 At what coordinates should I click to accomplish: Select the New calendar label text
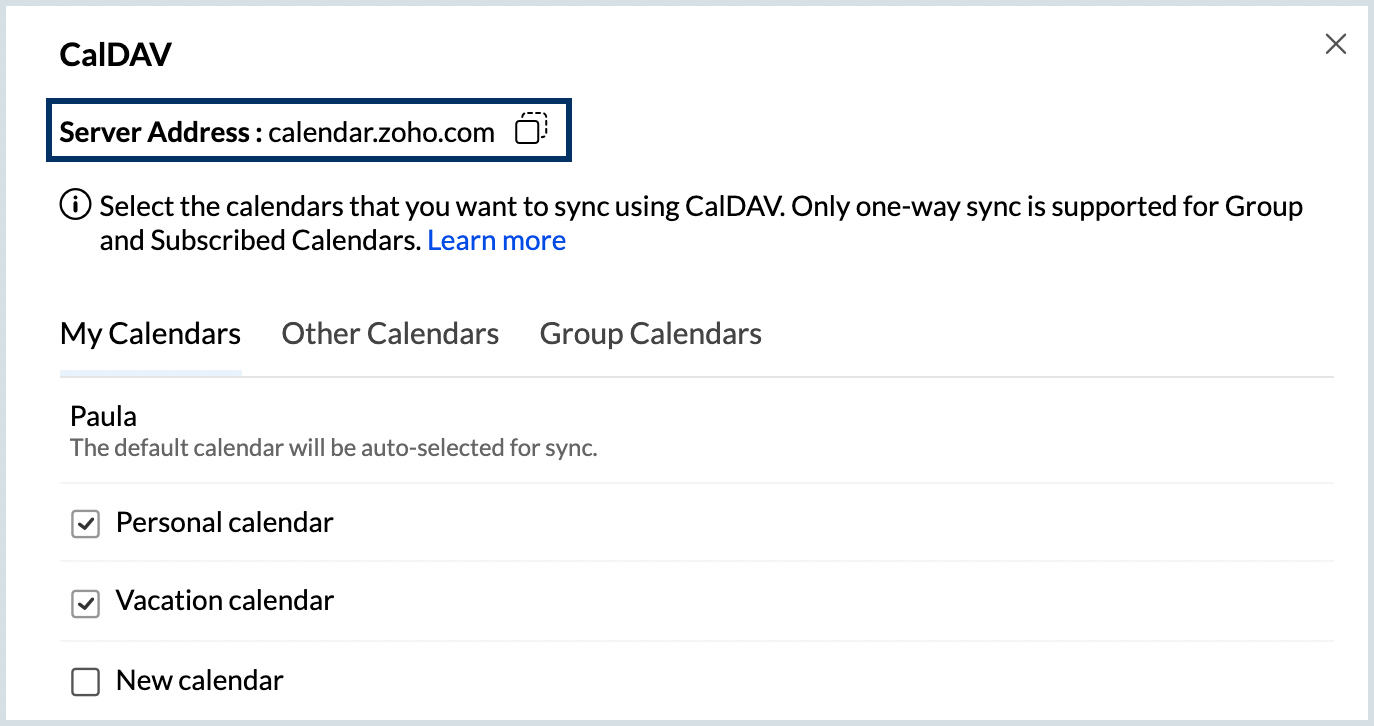pyautogui.click(x=200, y=680)
